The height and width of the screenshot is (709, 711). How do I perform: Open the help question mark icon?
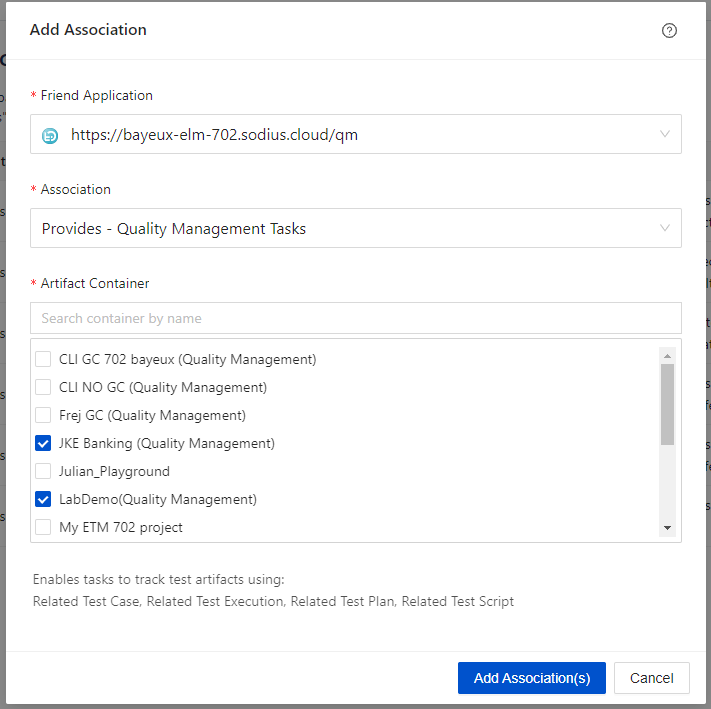tap(669, 30)
